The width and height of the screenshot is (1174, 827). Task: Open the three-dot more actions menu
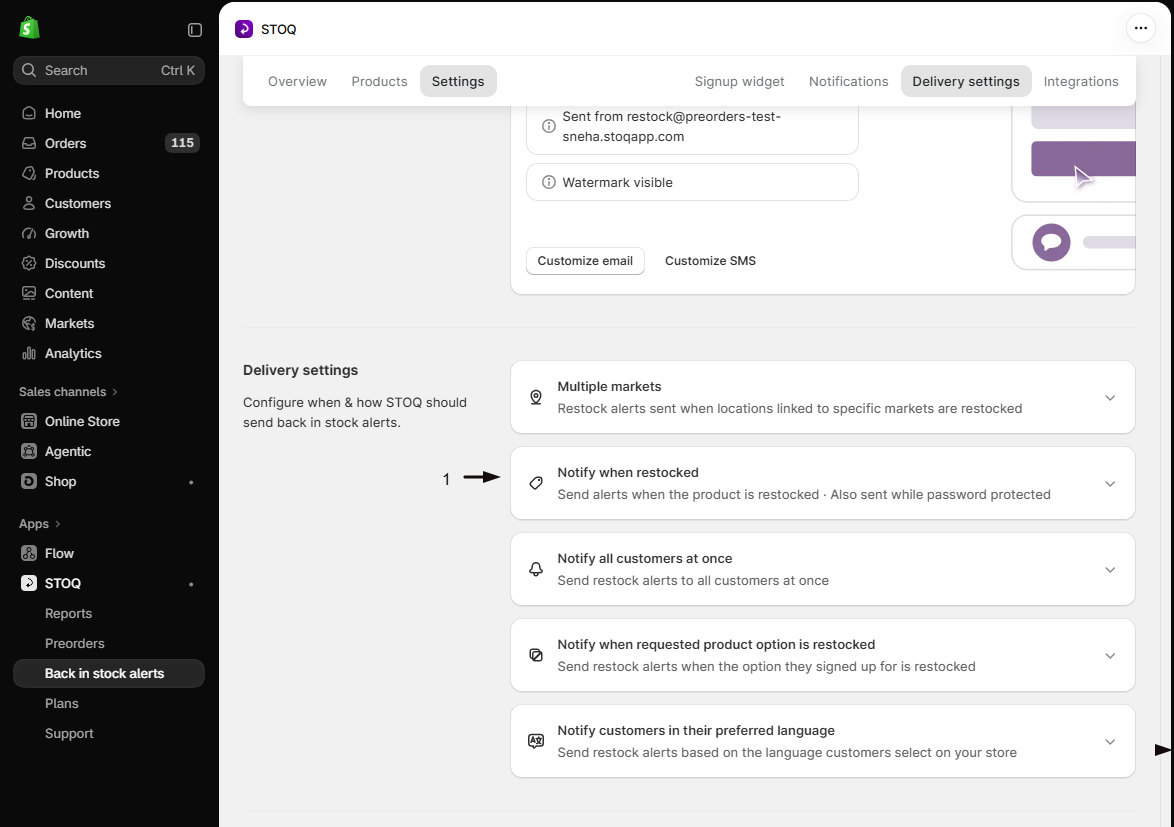pyautogui.click(x=1140, y=28)
